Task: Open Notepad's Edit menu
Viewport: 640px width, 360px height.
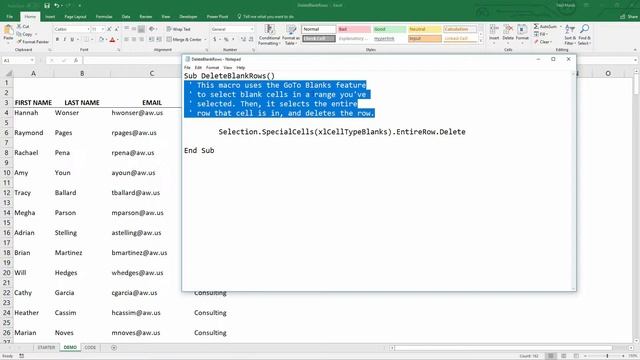Action: (198, 67)
